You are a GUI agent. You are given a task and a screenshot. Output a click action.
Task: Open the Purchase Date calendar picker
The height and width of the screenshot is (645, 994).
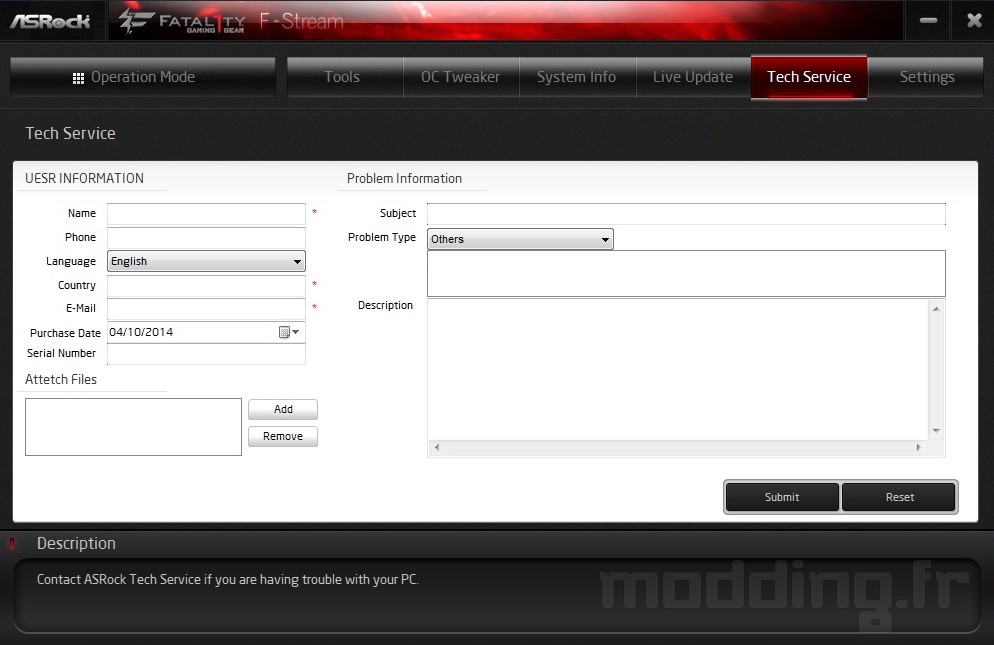pyautogui.click(x=289, y=332)
